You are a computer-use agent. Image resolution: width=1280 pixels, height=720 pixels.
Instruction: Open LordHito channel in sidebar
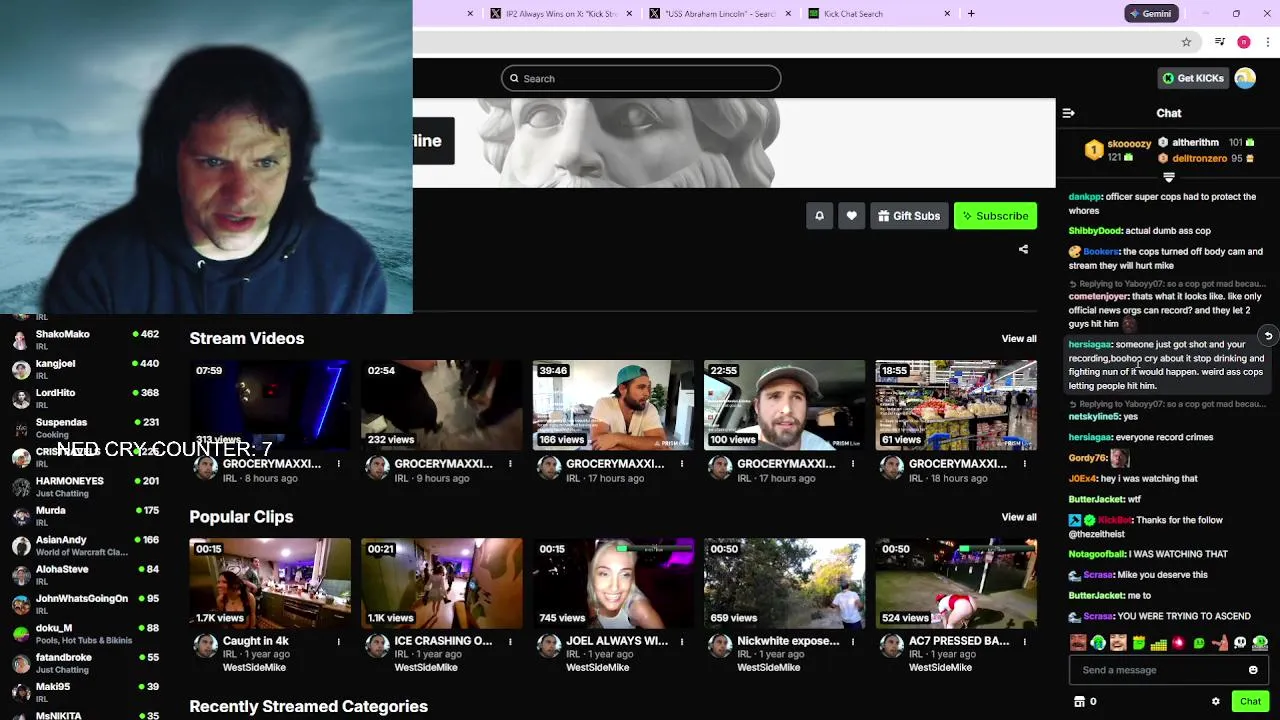[x=85, y=398]
